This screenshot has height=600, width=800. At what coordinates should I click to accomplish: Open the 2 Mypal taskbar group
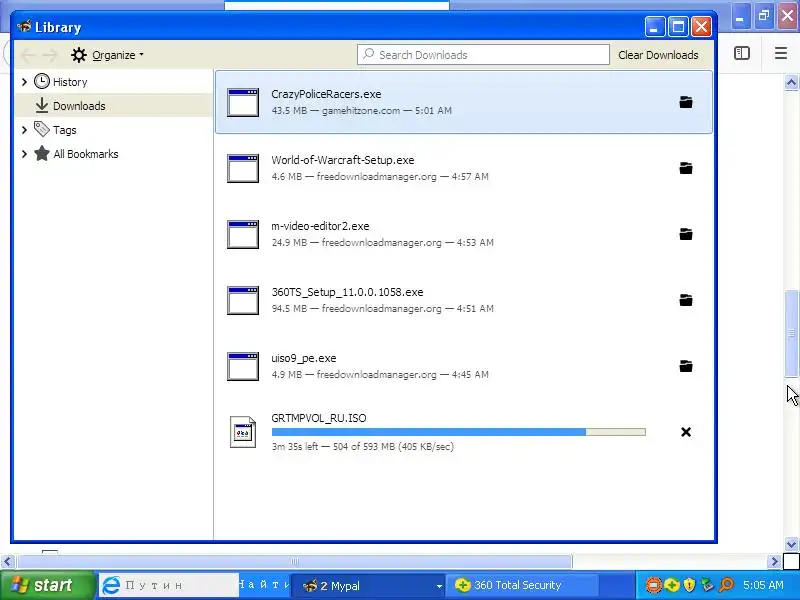click(x=368, y=585)
